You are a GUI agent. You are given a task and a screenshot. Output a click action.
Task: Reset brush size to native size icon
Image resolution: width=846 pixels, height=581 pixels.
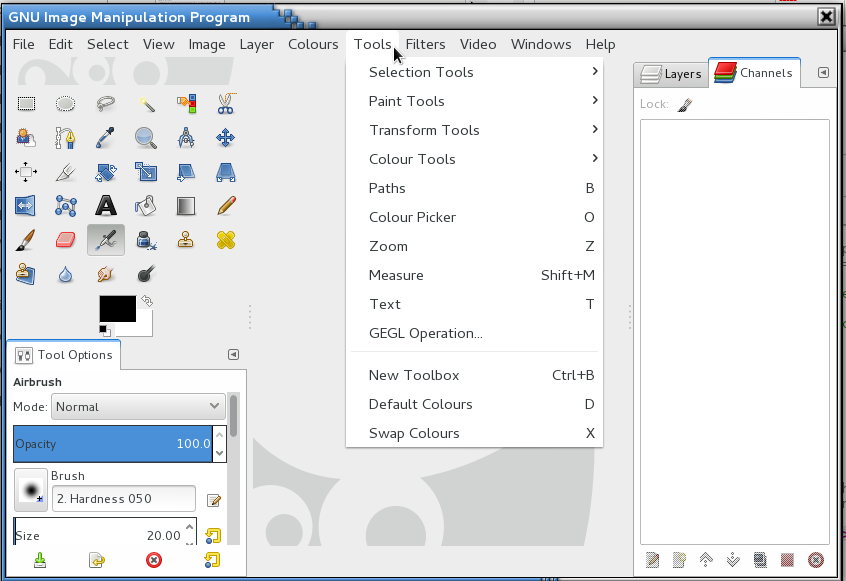pyautogui.click(x=213, y=536)
